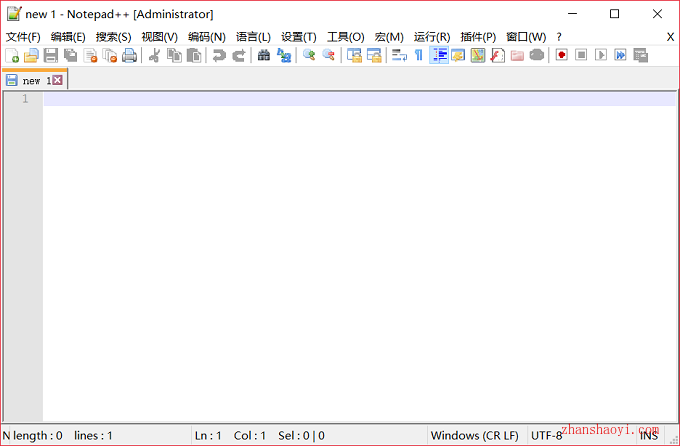The width and height of the screenshot is (680, 446).
Task: Run the macro multiple times
Action: [621, 55]
